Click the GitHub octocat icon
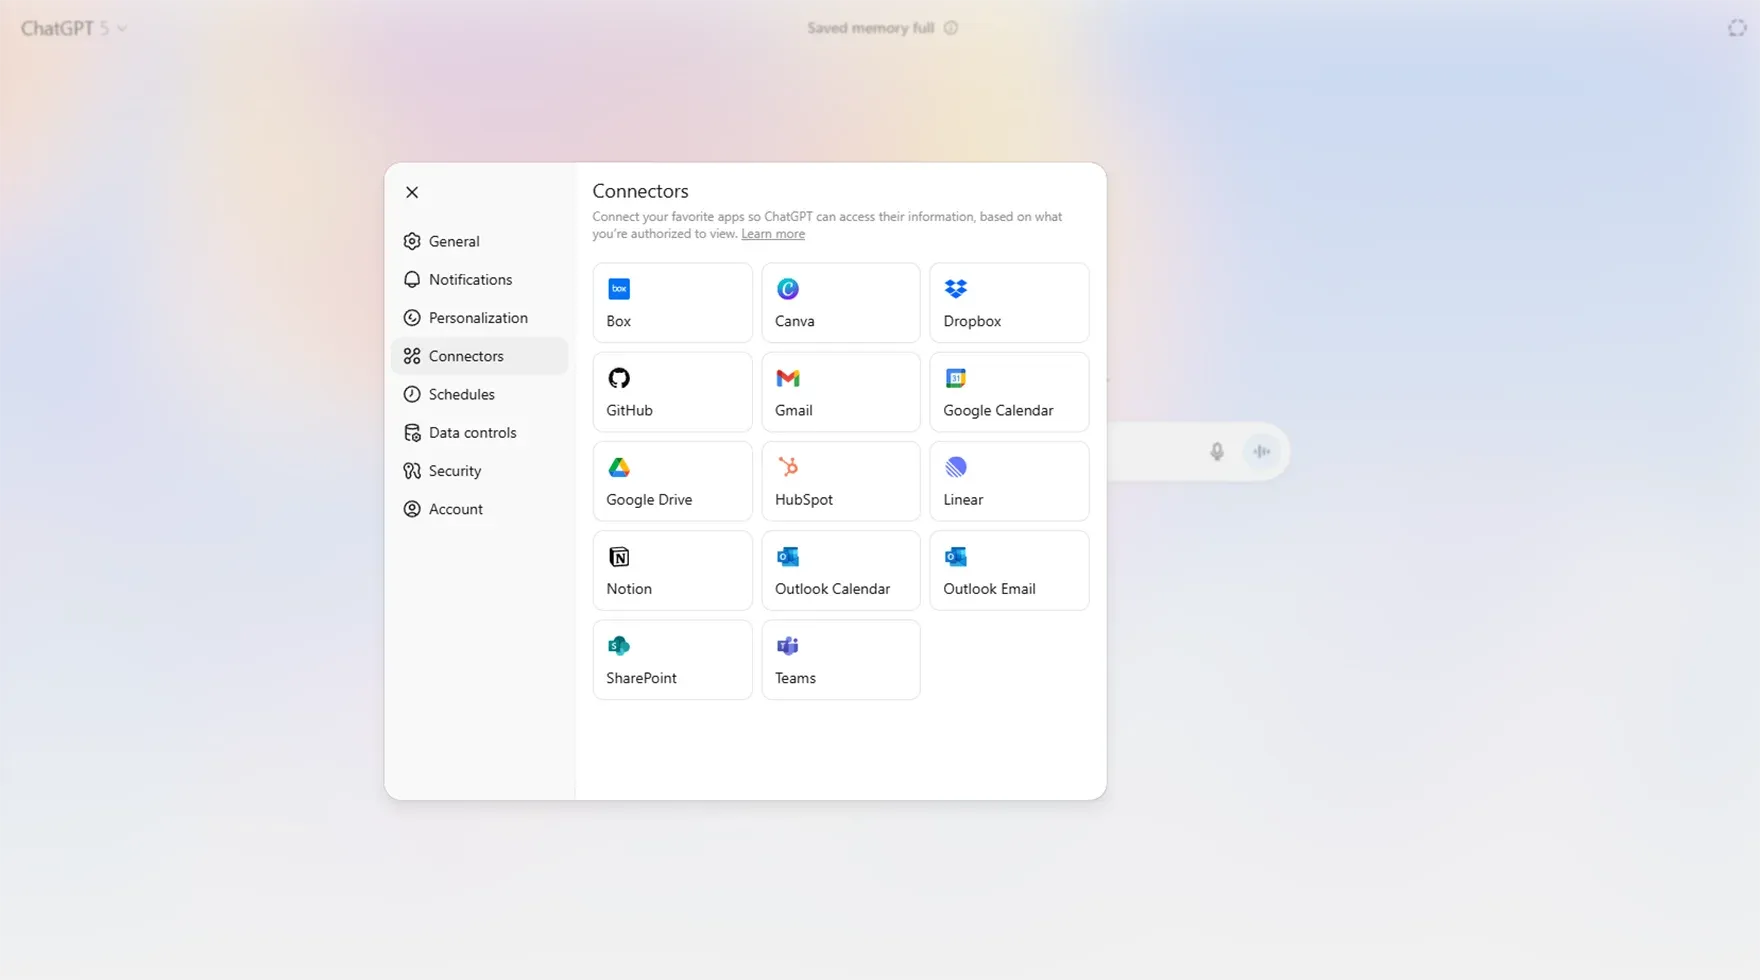 tap(619, 378)
